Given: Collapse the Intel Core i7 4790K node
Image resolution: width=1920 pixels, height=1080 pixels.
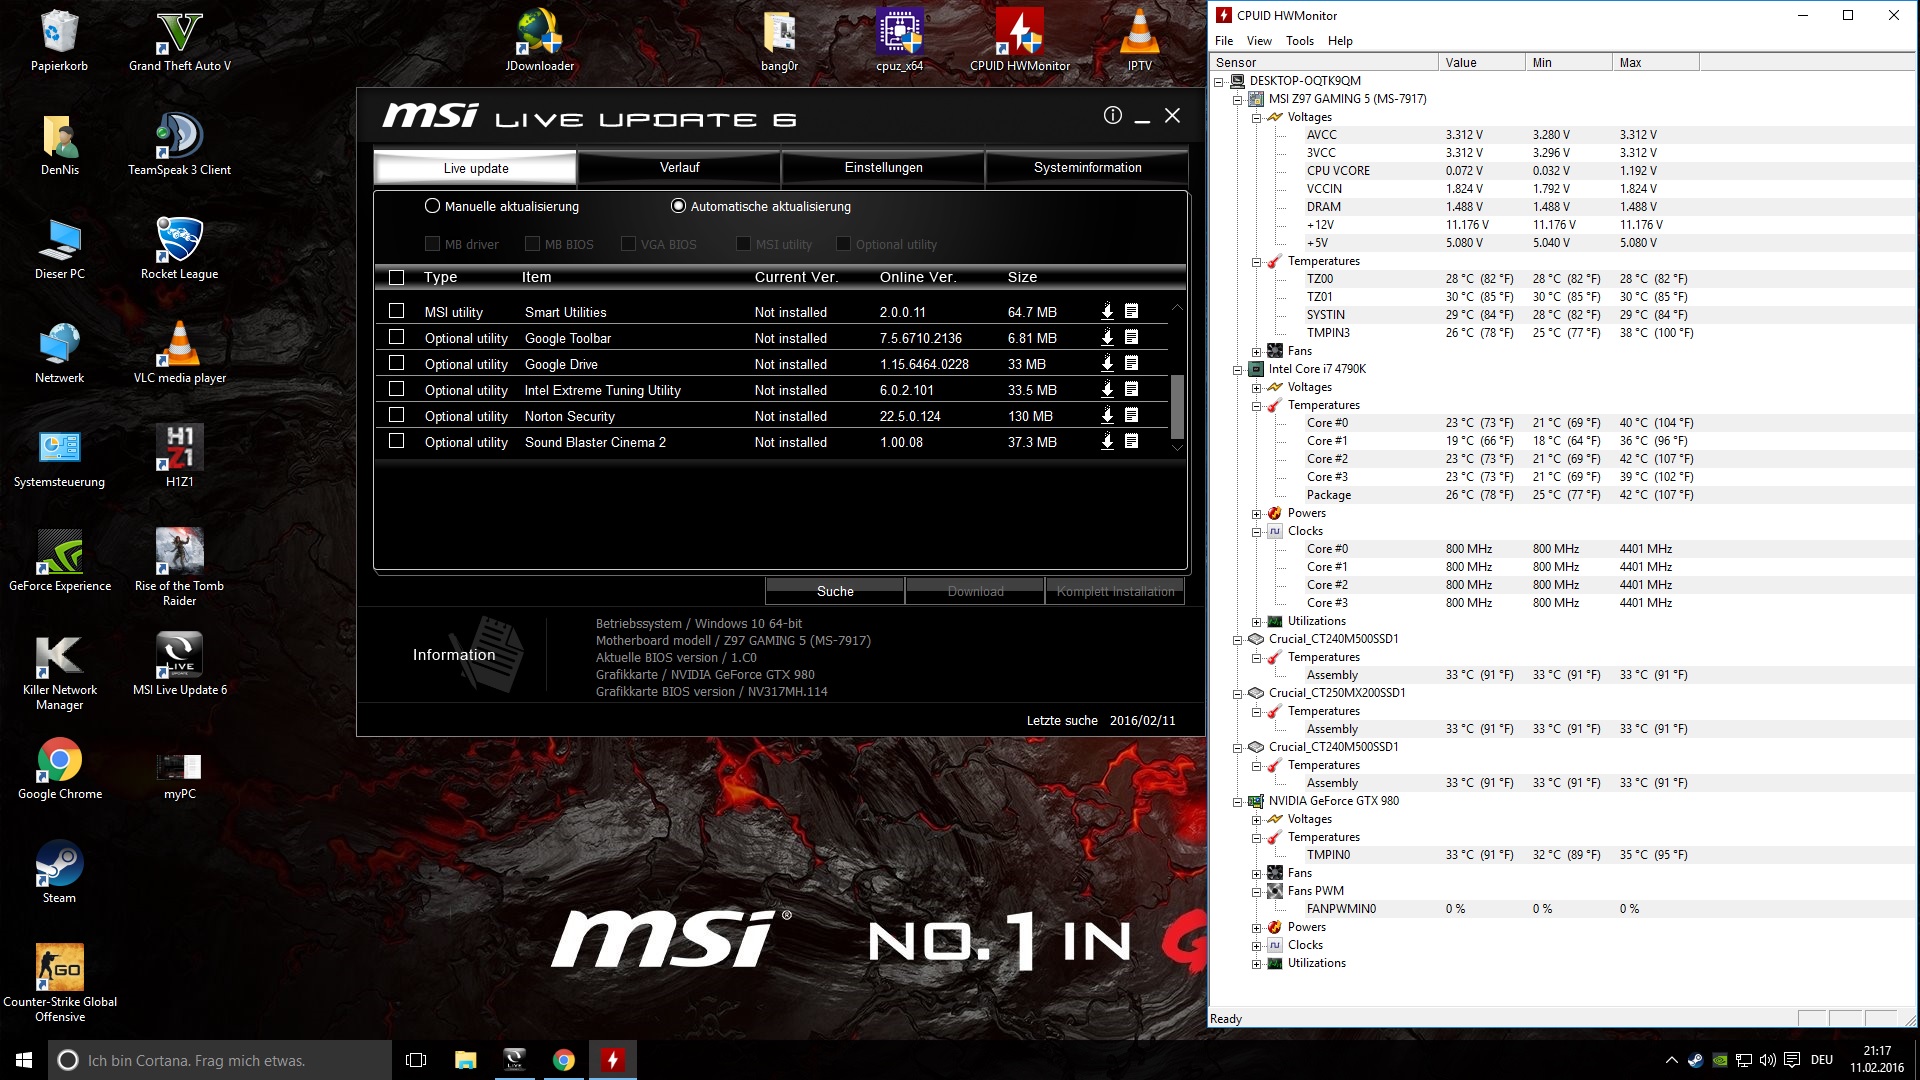Looking at the screenshot, I should point(1237,369).
